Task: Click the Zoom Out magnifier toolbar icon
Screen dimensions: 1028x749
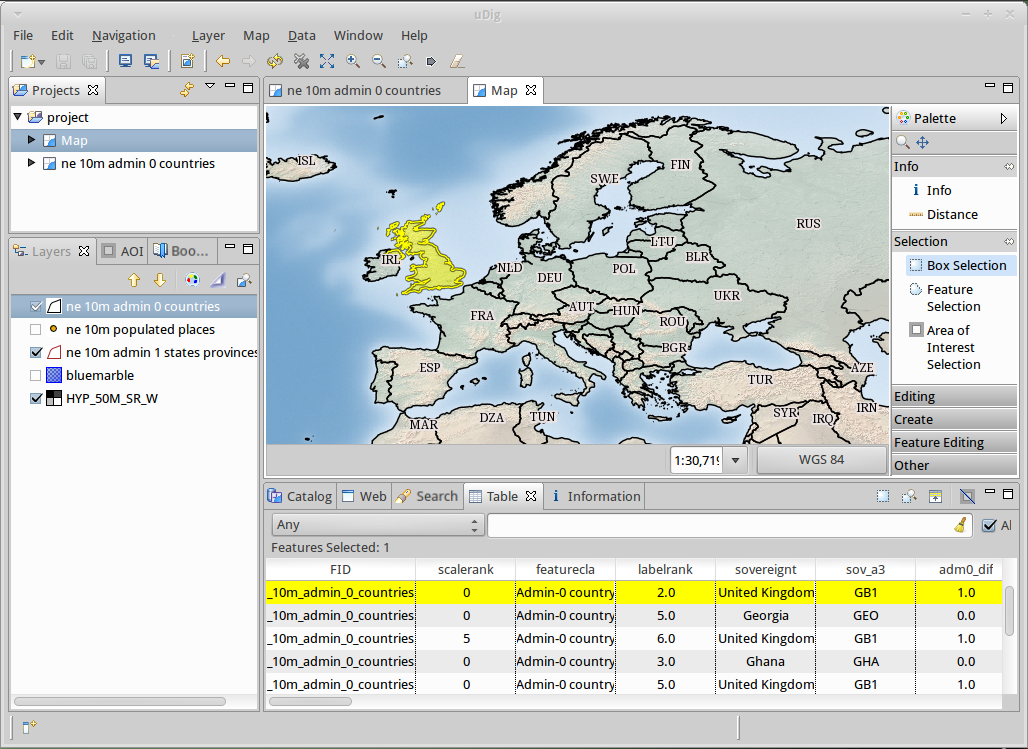Action: tap(379, 61)
